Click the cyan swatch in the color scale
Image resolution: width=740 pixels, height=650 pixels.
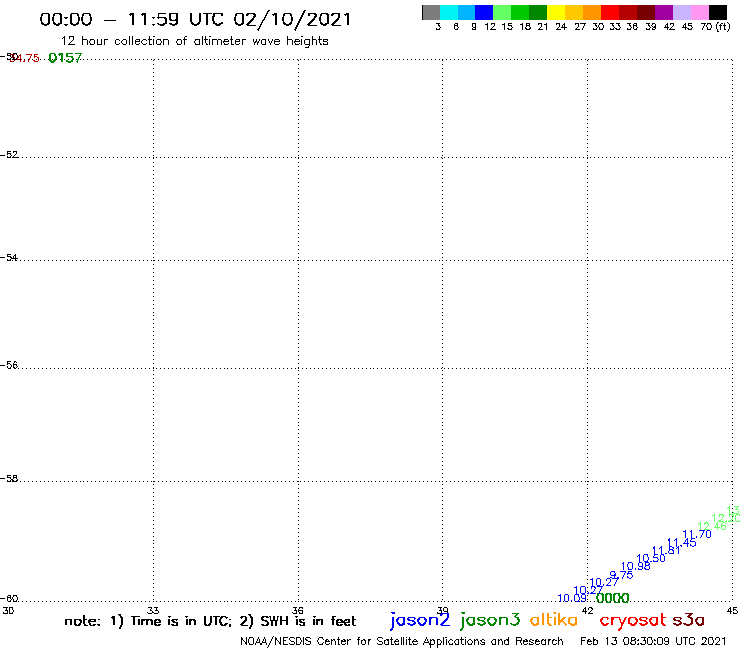(449, 12)
